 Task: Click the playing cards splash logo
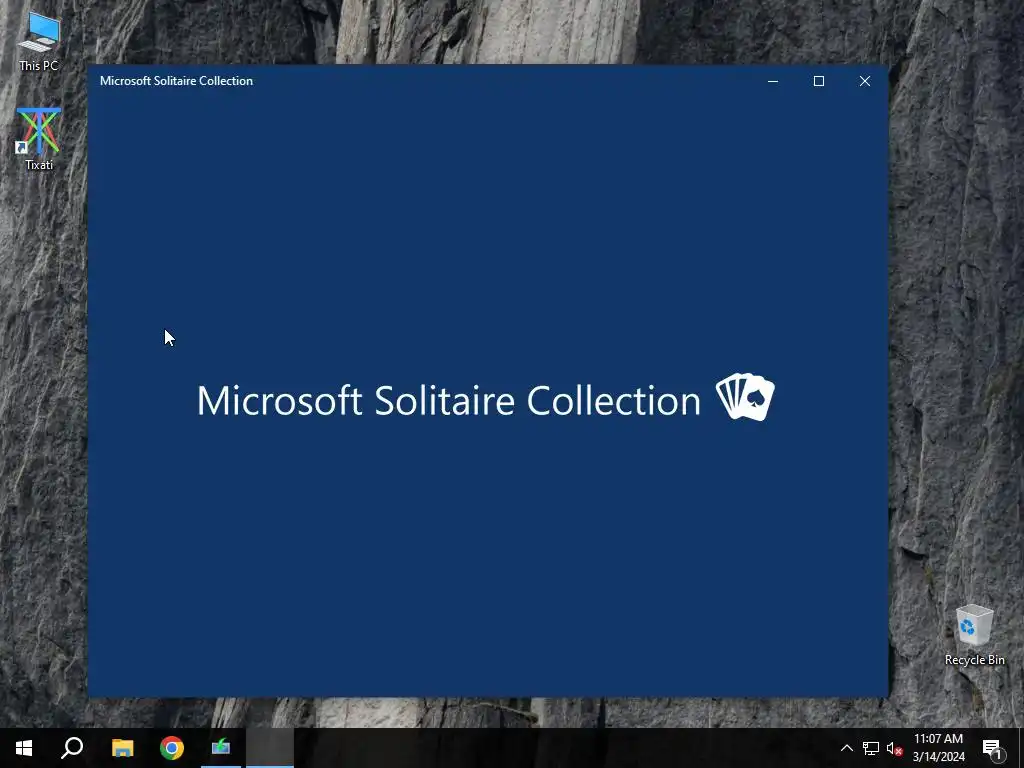(x=745, y=396)
